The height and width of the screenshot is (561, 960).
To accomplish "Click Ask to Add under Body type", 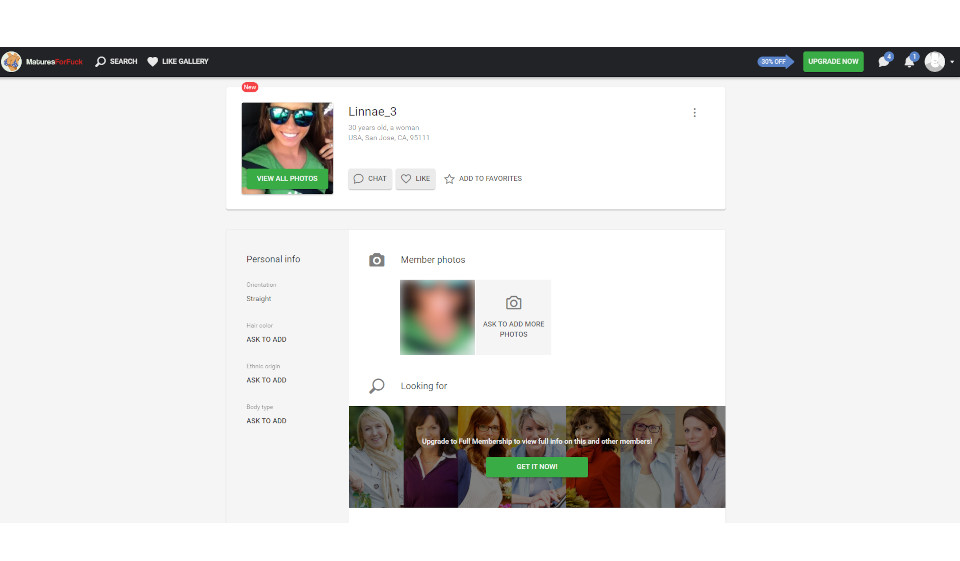I will click(266, 421).
